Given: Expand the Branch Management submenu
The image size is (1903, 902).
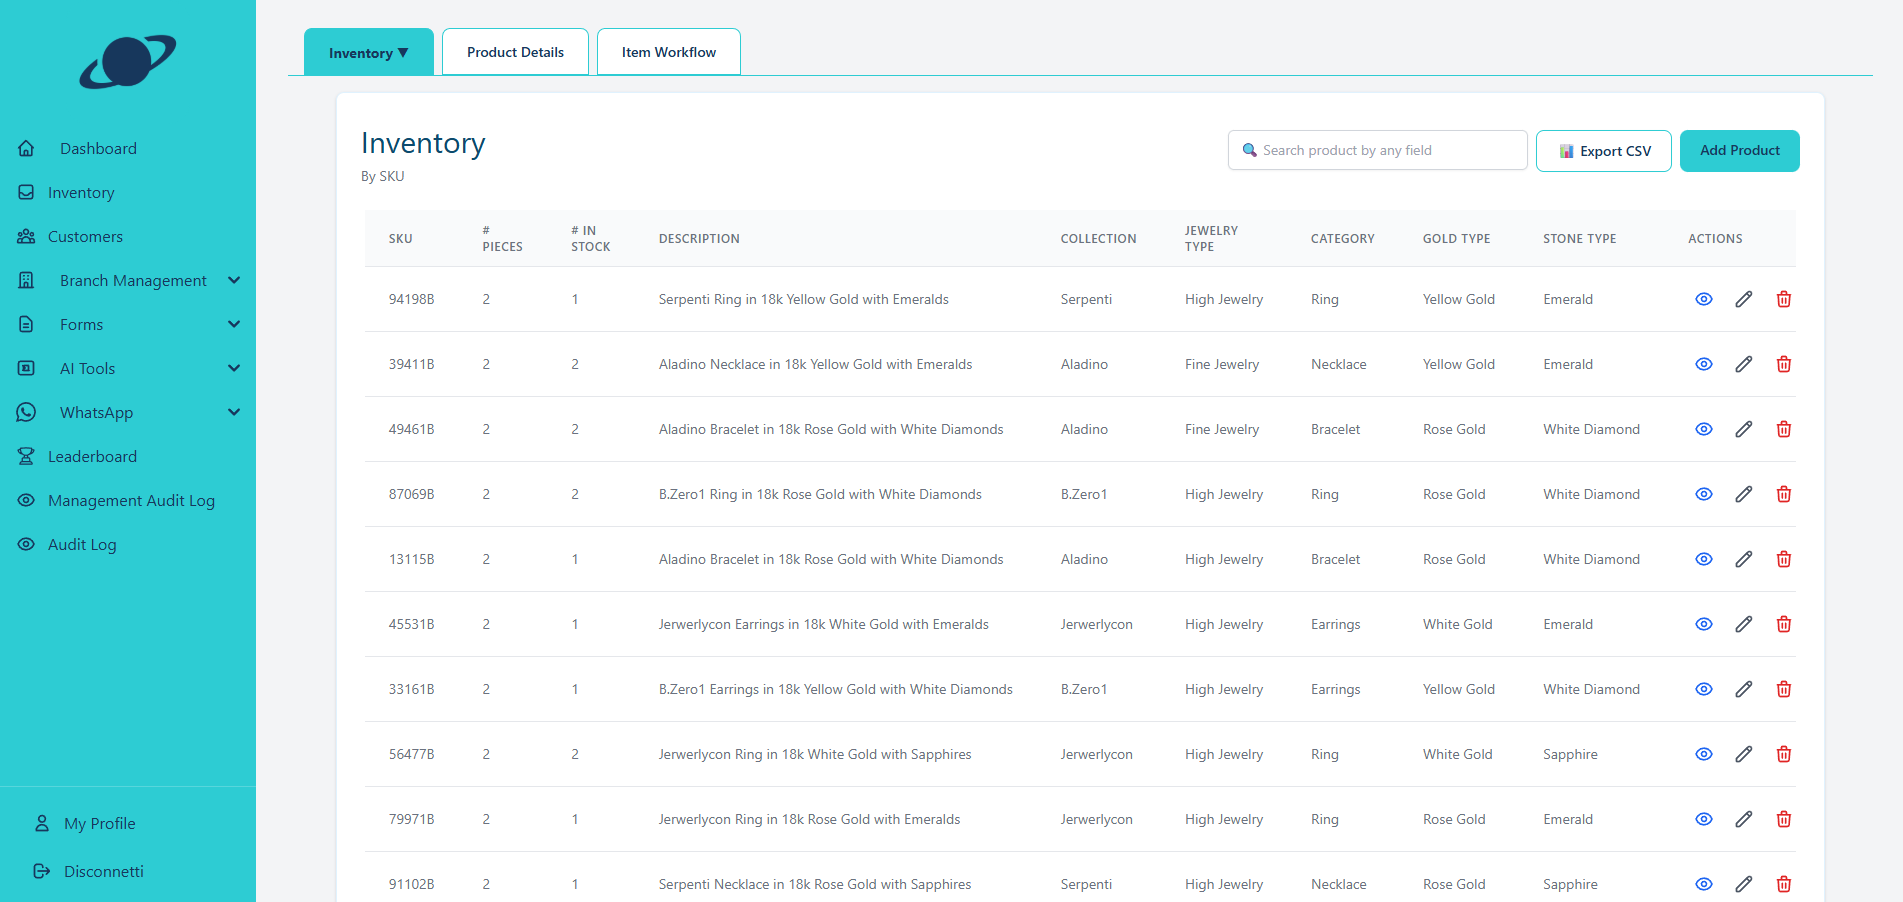Looking at the screenshot, I should pyautogui.click(x=234, y=280).
